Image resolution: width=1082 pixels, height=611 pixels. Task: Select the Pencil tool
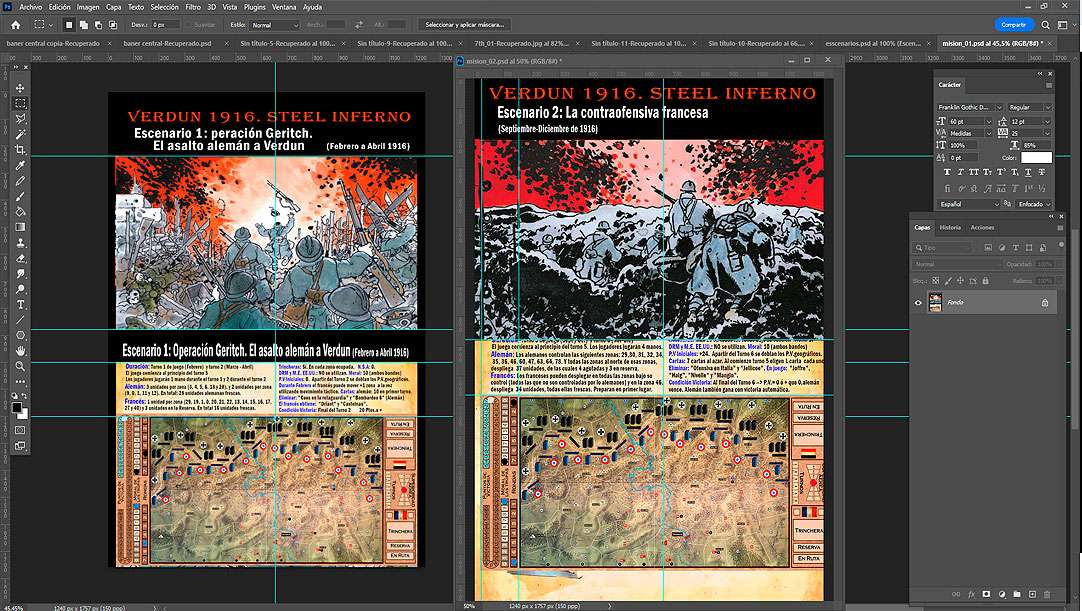21,181
